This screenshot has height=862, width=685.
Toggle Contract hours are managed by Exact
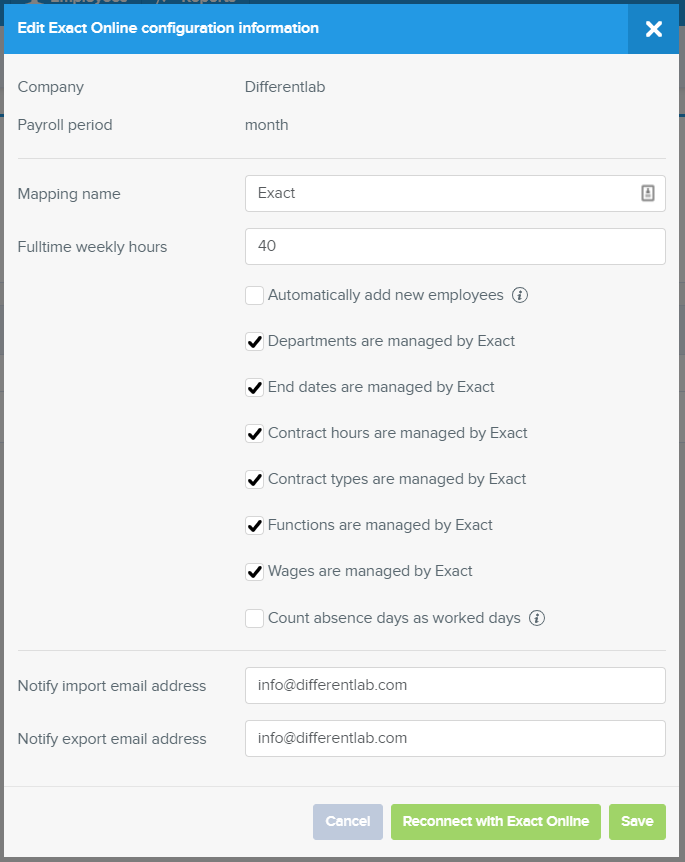(x=254, y=434)
